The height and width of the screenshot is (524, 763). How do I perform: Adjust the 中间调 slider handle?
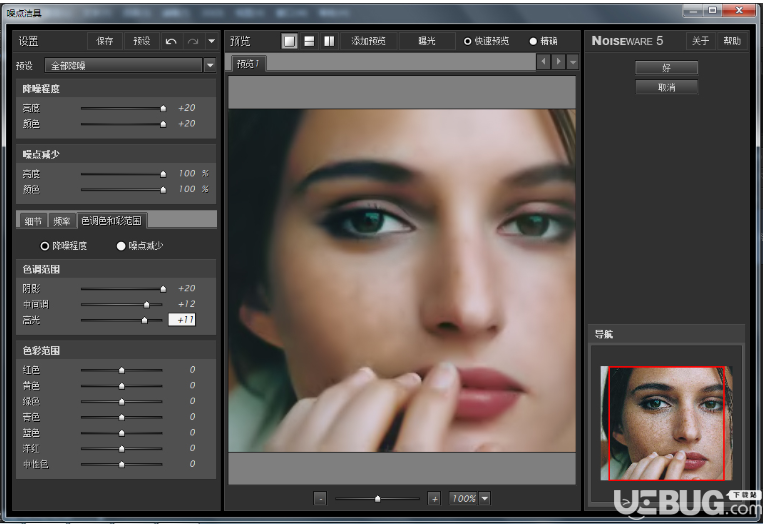[146, 305]
